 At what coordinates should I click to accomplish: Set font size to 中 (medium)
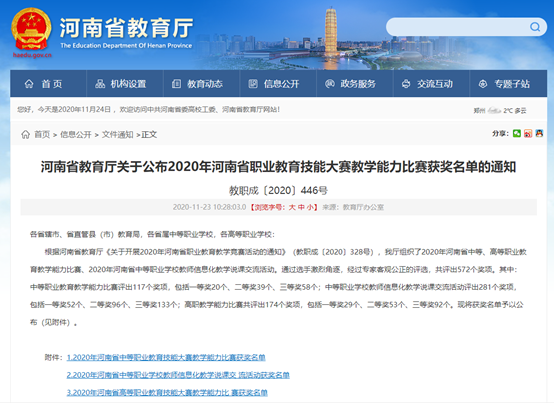point(301,207)
